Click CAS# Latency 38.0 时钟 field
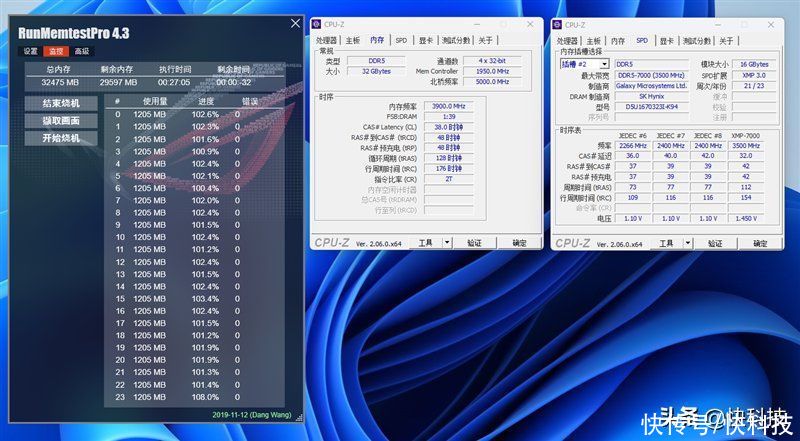Screen dimensions: 800x441 point(448,127)
